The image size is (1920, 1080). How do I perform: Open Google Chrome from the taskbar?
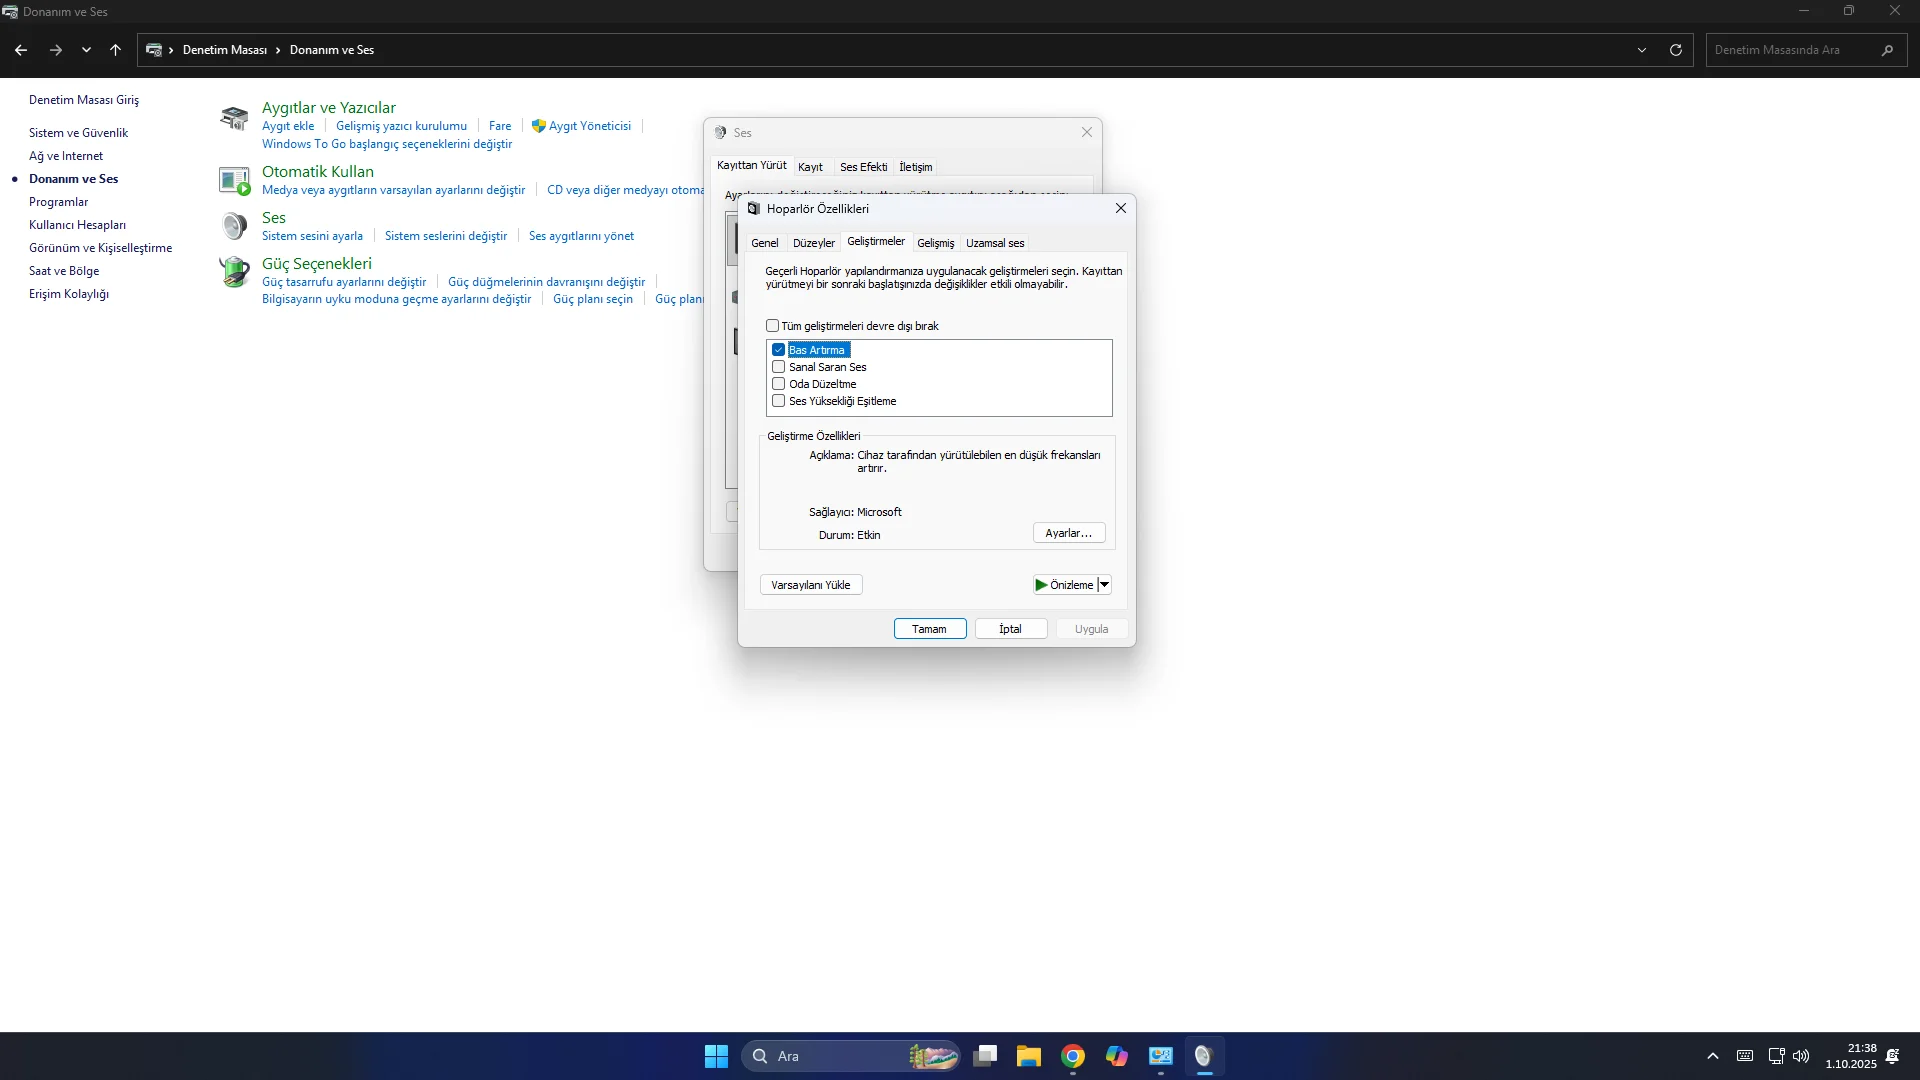coord(1073,1056)
